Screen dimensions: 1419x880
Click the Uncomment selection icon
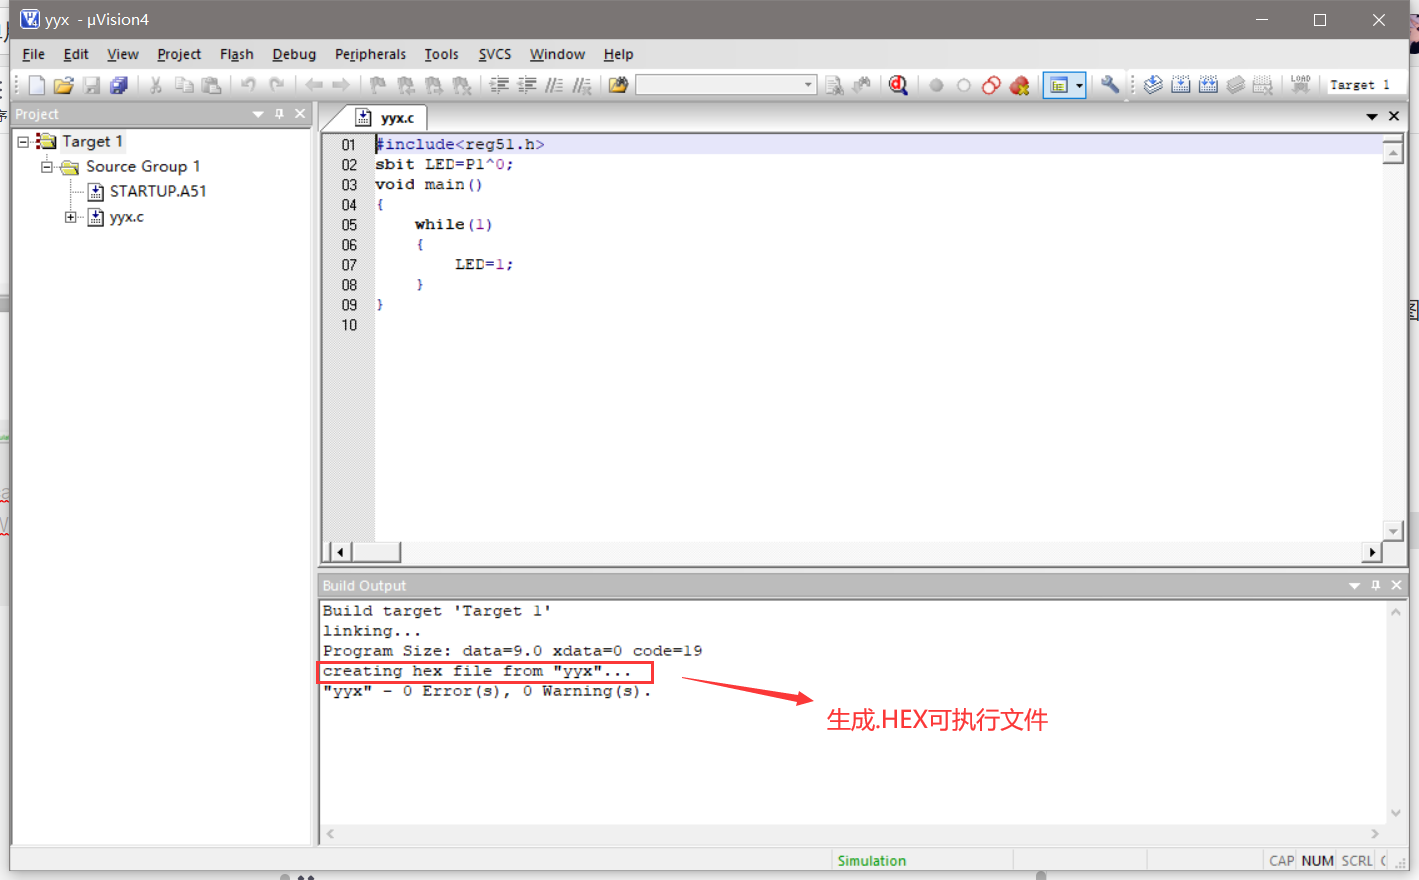(582, 85)
